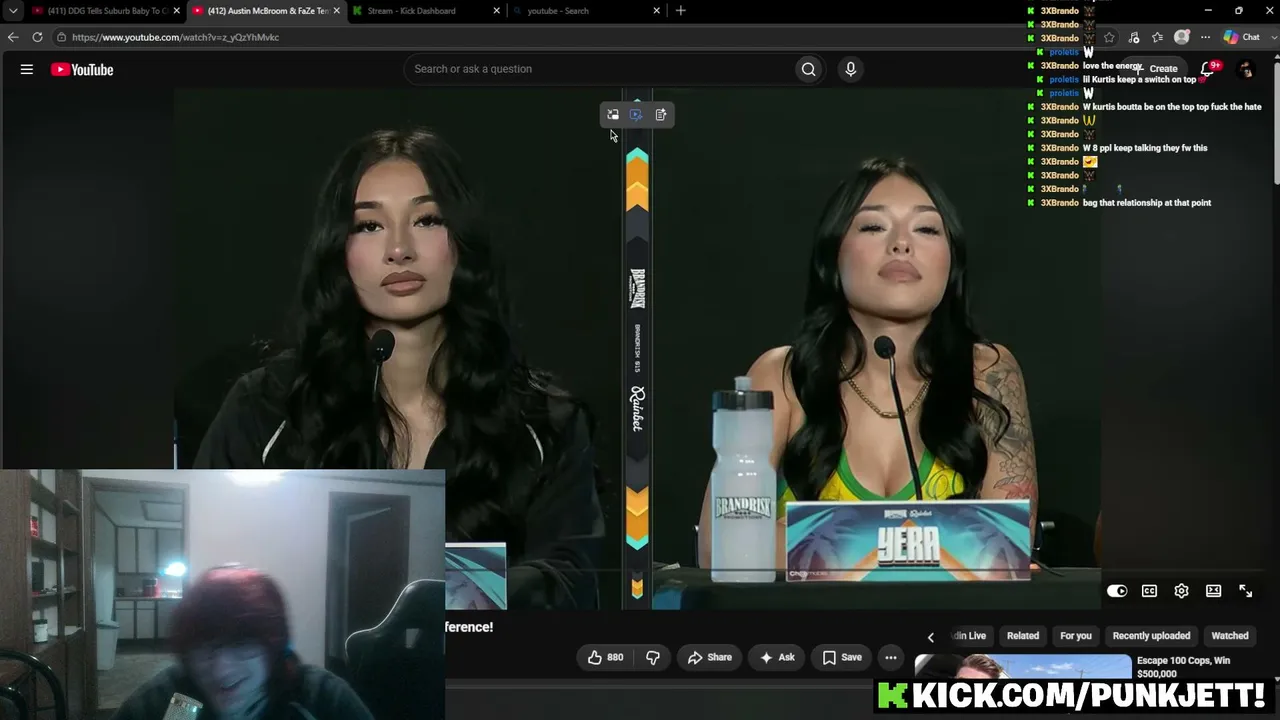Select the For you filter chip
This screenshot has height=720, width=1280.
pos(1076,636)
